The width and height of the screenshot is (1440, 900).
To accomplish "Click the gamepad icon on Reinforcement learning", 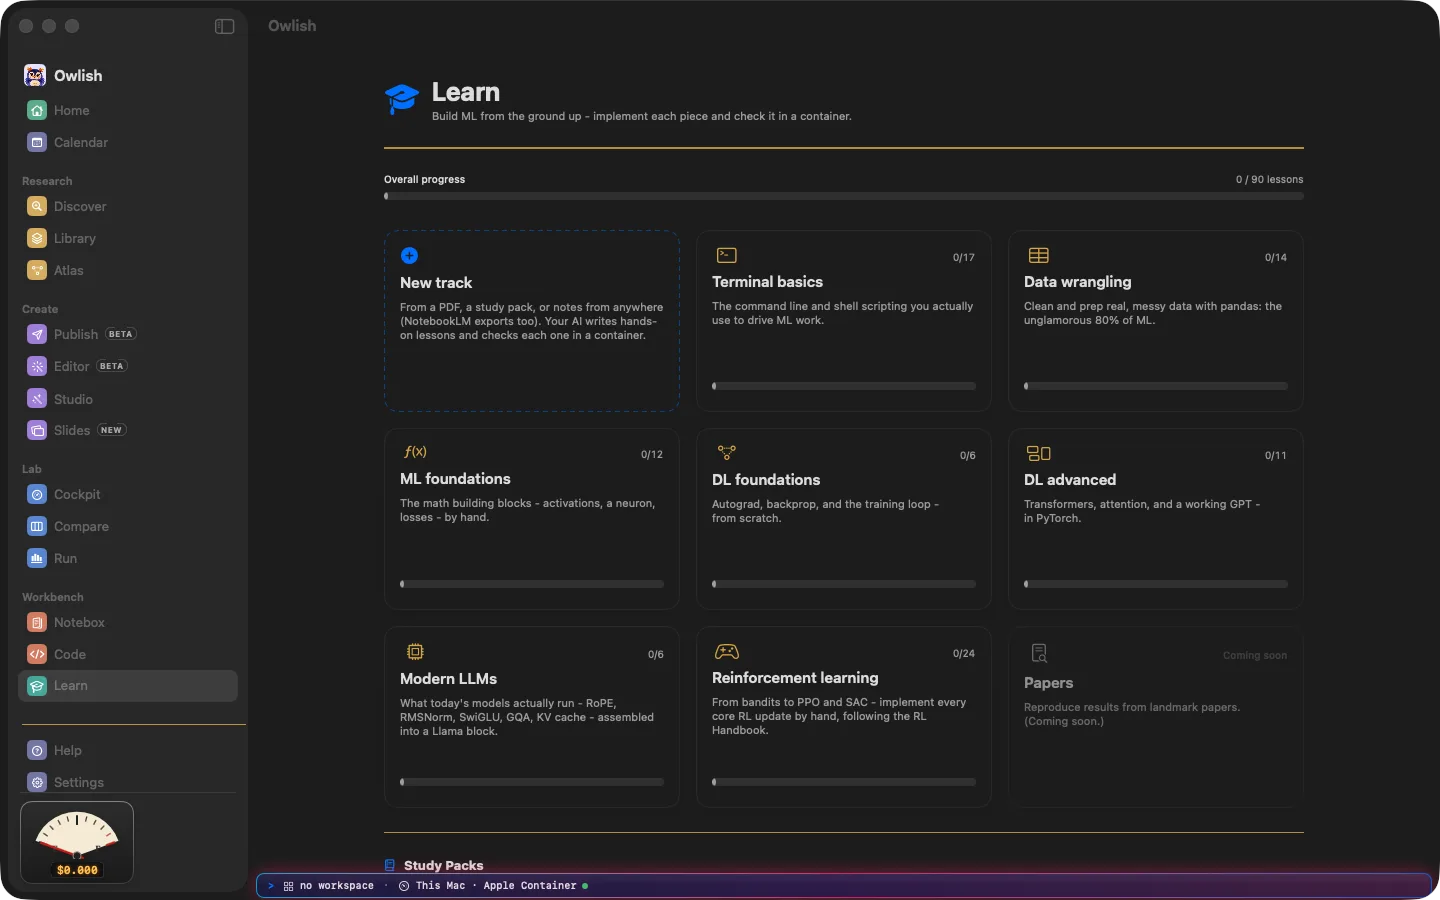I will [x=727, y=652].
